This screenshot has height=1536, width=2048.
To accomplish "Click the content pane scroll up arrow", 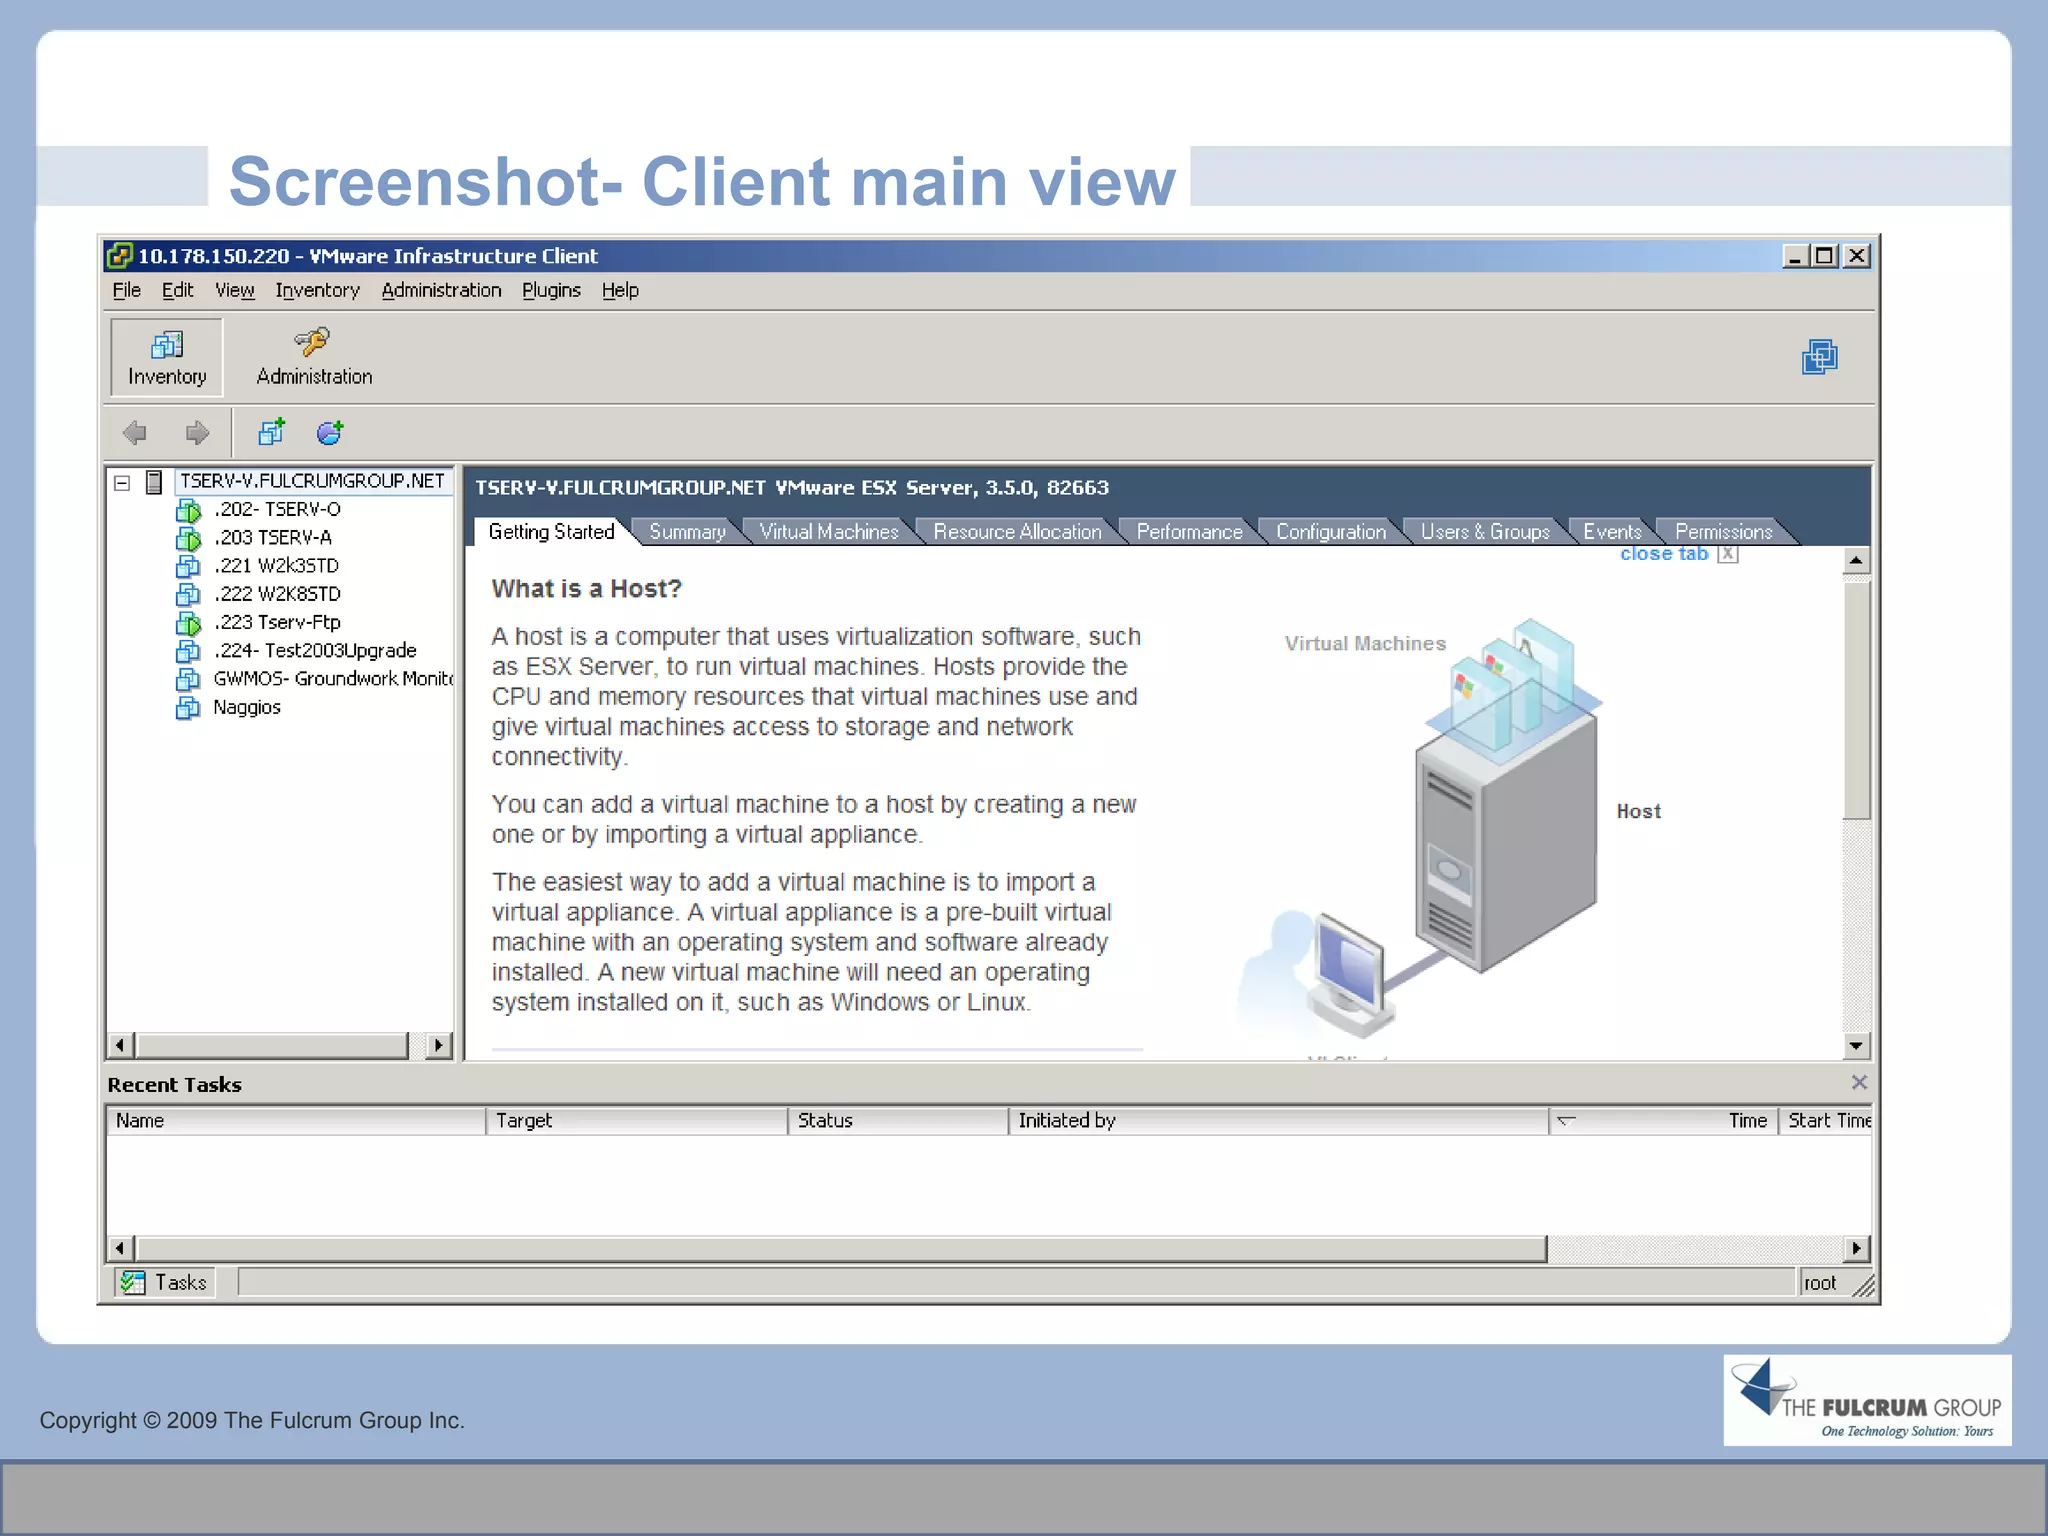I will [1856, 560].
